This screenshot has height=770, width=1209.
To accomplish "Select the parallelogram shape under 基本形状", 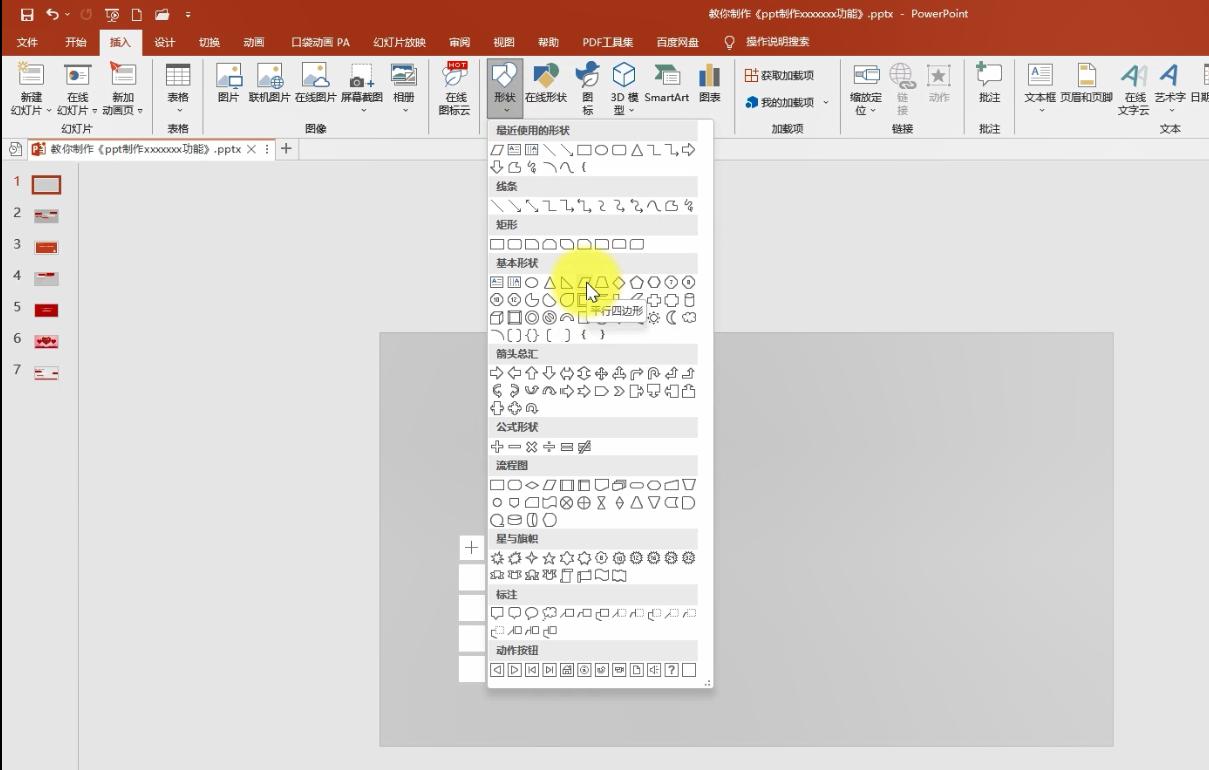I will pos(585,282).
